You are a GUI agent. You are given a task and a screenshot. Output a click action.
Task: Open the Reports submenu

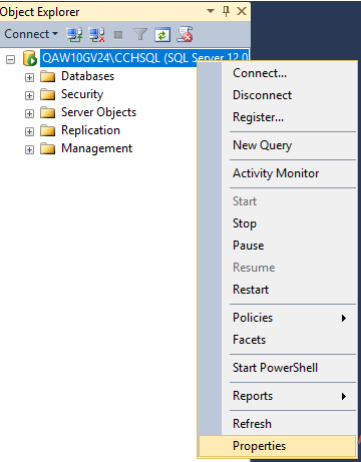[277, 396]
